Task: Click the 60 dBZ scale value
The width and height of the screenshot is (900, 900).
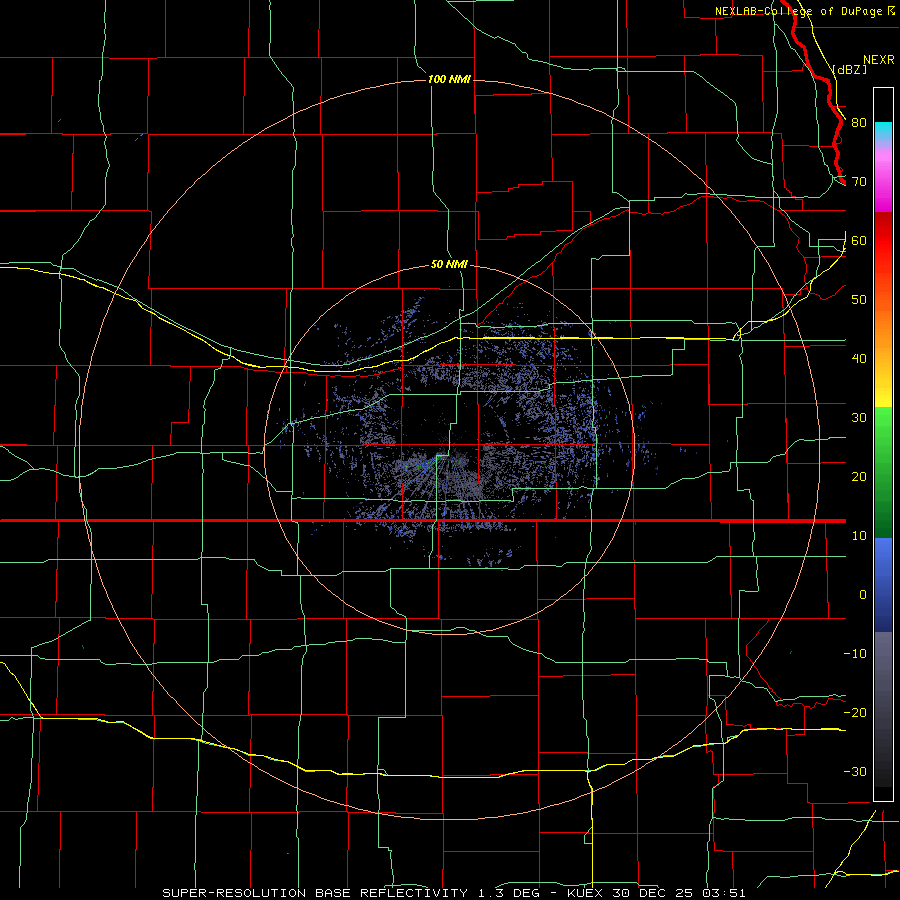Action: (x=859, y=241)
